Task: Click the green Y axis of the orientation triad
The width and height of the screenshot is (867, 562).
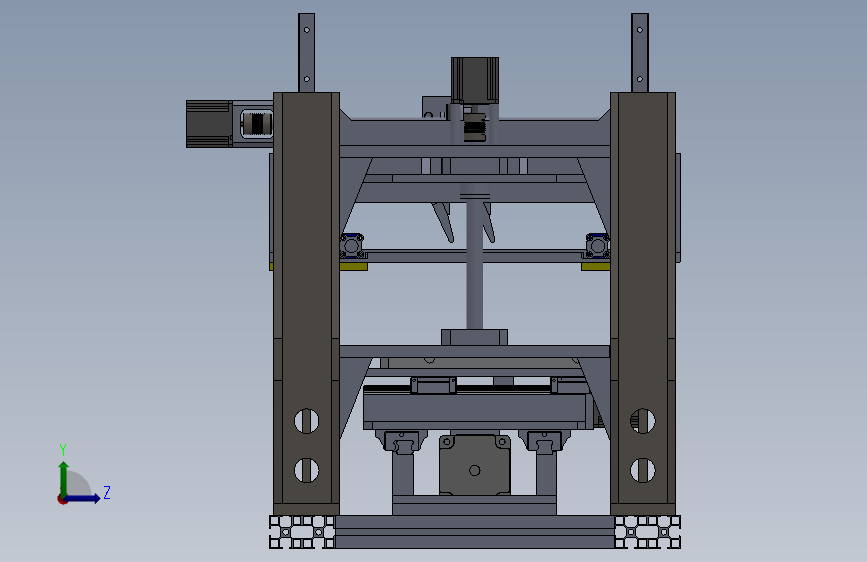Action: pos(64,478)
